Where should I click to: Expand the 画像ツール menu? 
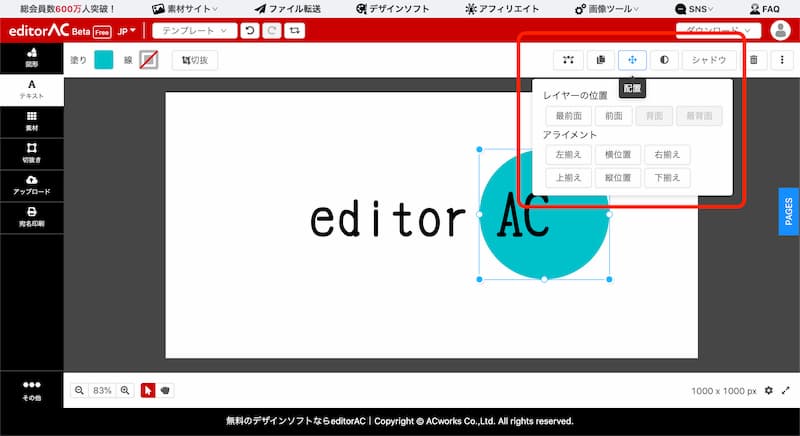[607, 9]
